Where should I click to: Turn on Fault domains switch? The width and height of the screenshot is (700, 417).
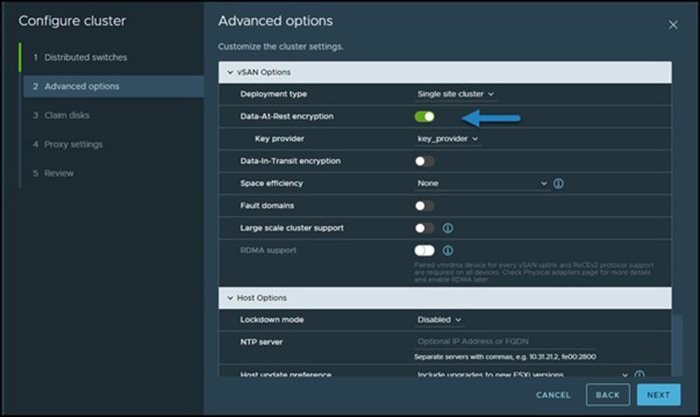tap(425, 206)
